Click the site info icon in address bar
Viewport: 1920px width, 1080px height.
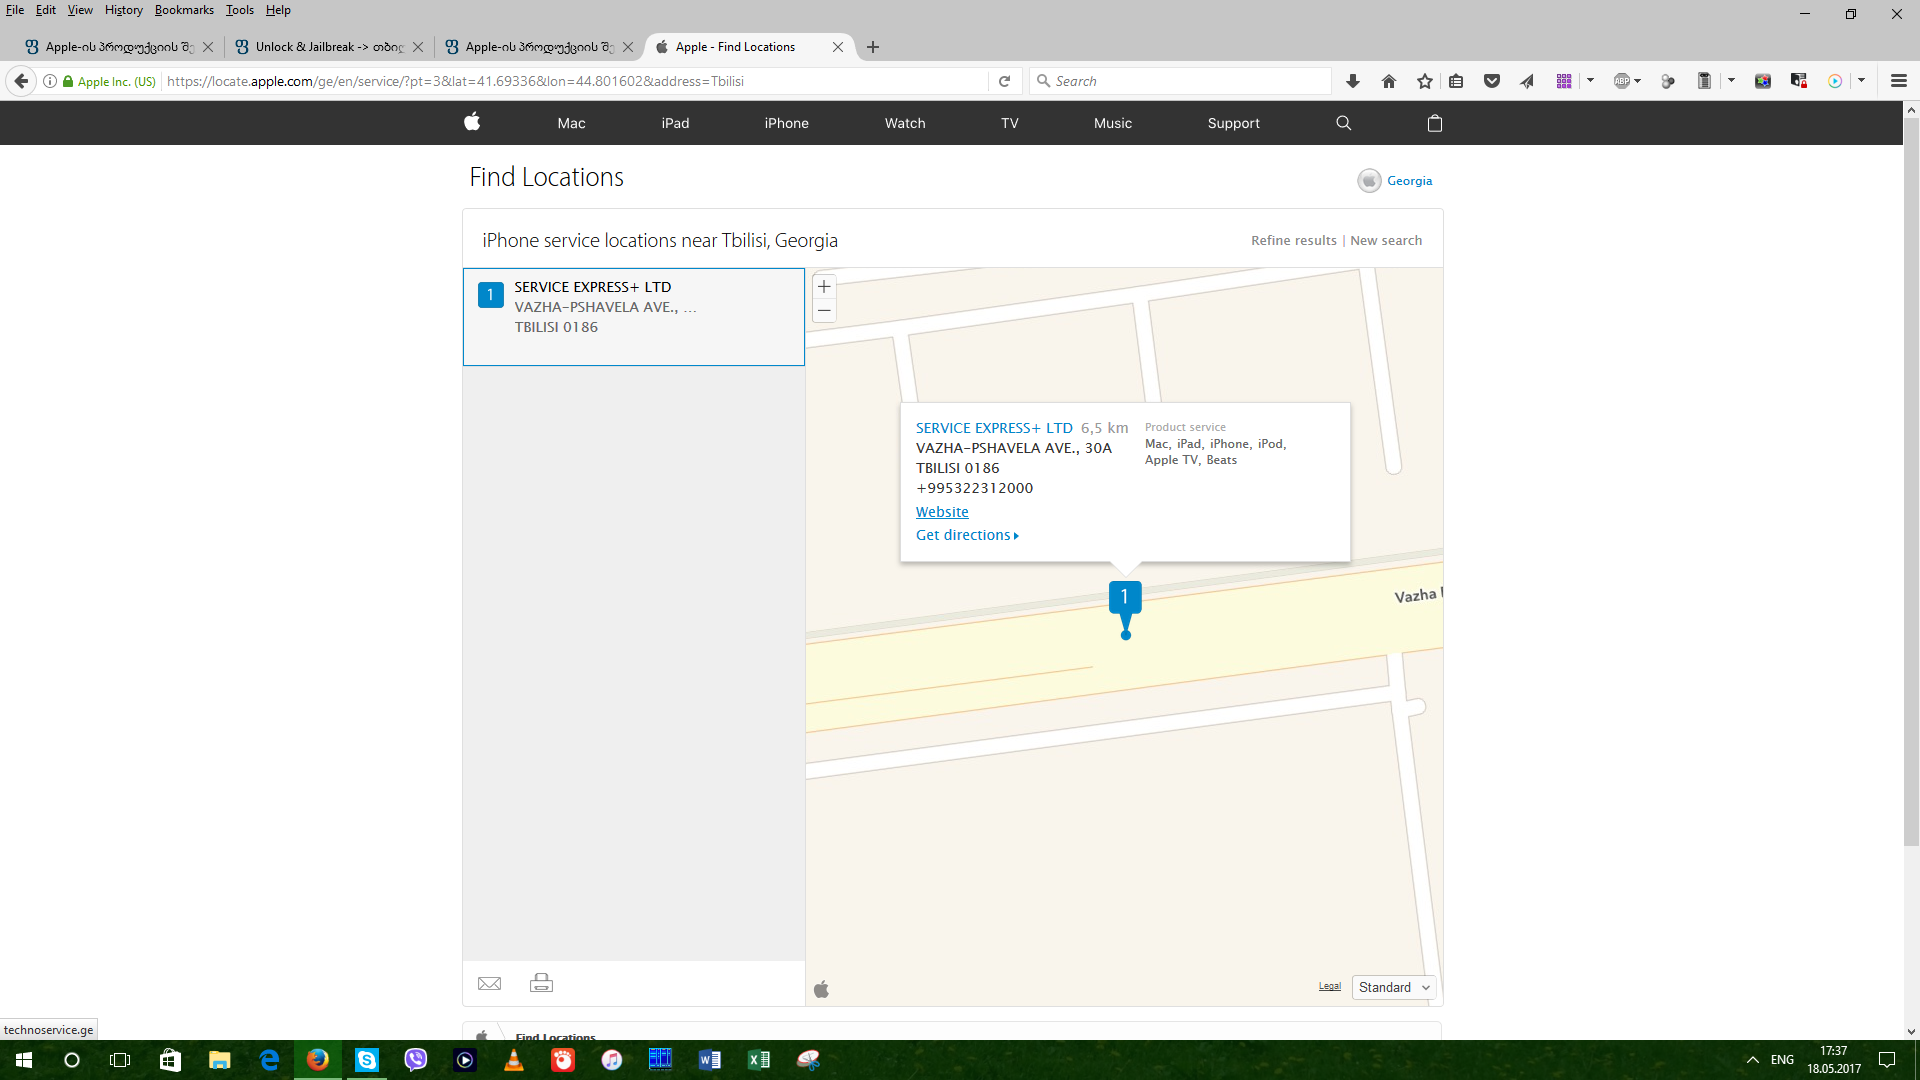49,81
